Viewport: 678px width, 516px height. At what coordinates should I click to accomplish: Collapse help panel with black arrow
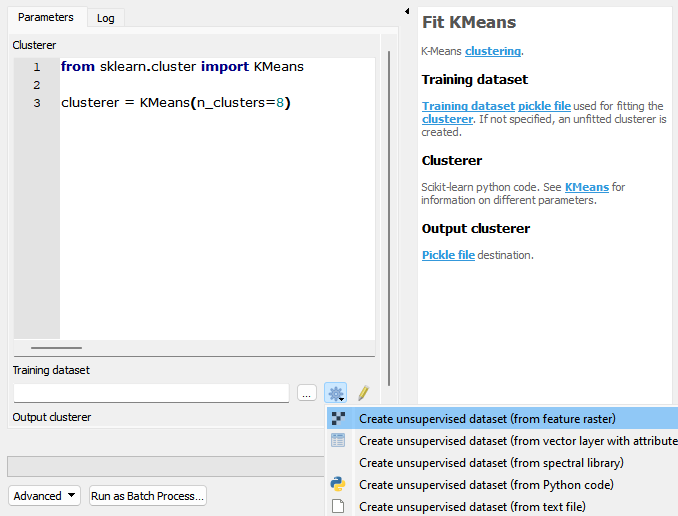[x=407, y=11]
